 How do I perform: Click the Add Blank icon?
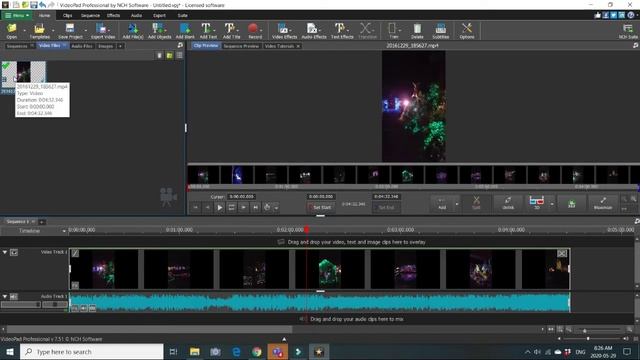[x=185, y=31]
